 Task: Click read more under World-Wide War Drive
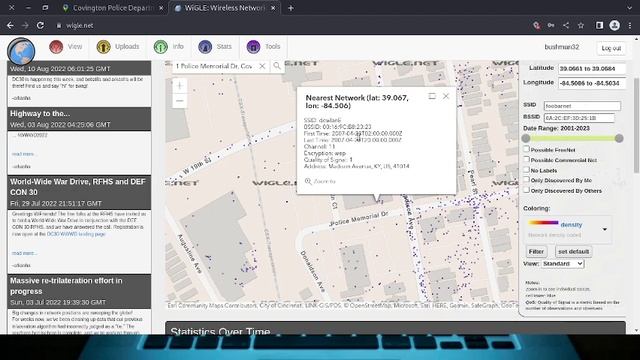pos(24,253)
